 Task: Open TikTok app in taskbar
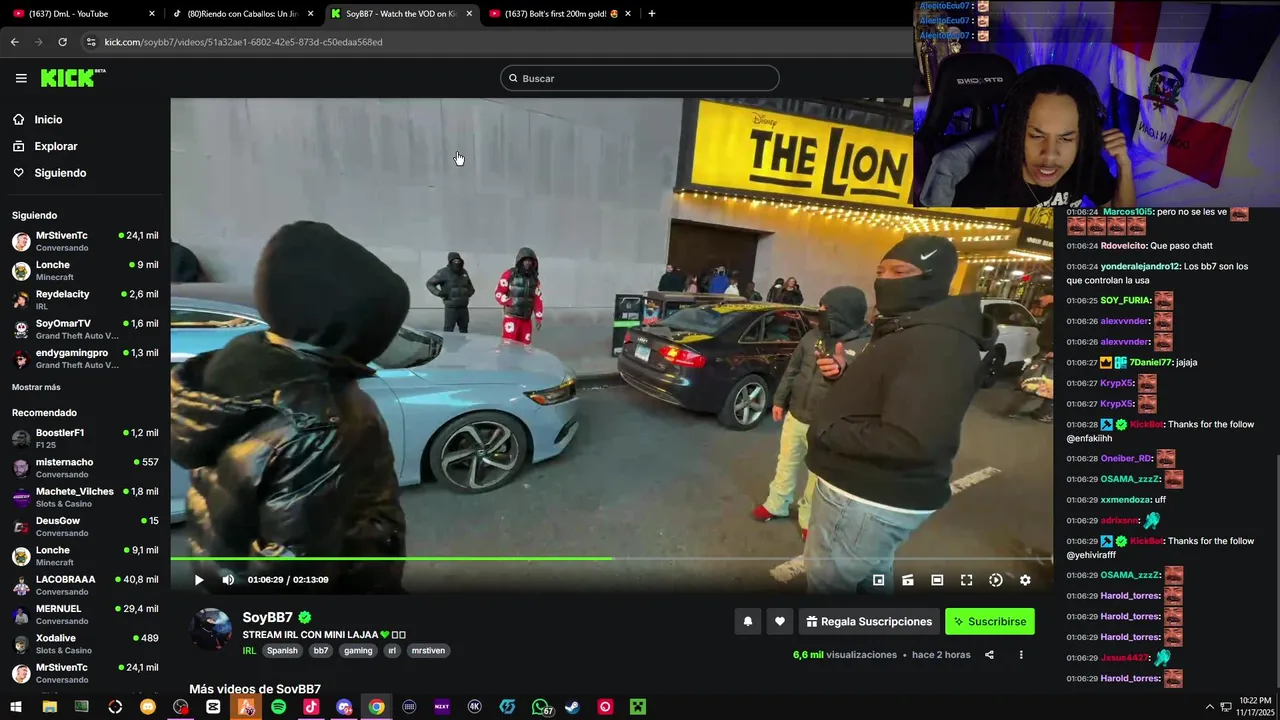(x=311, y=707)
